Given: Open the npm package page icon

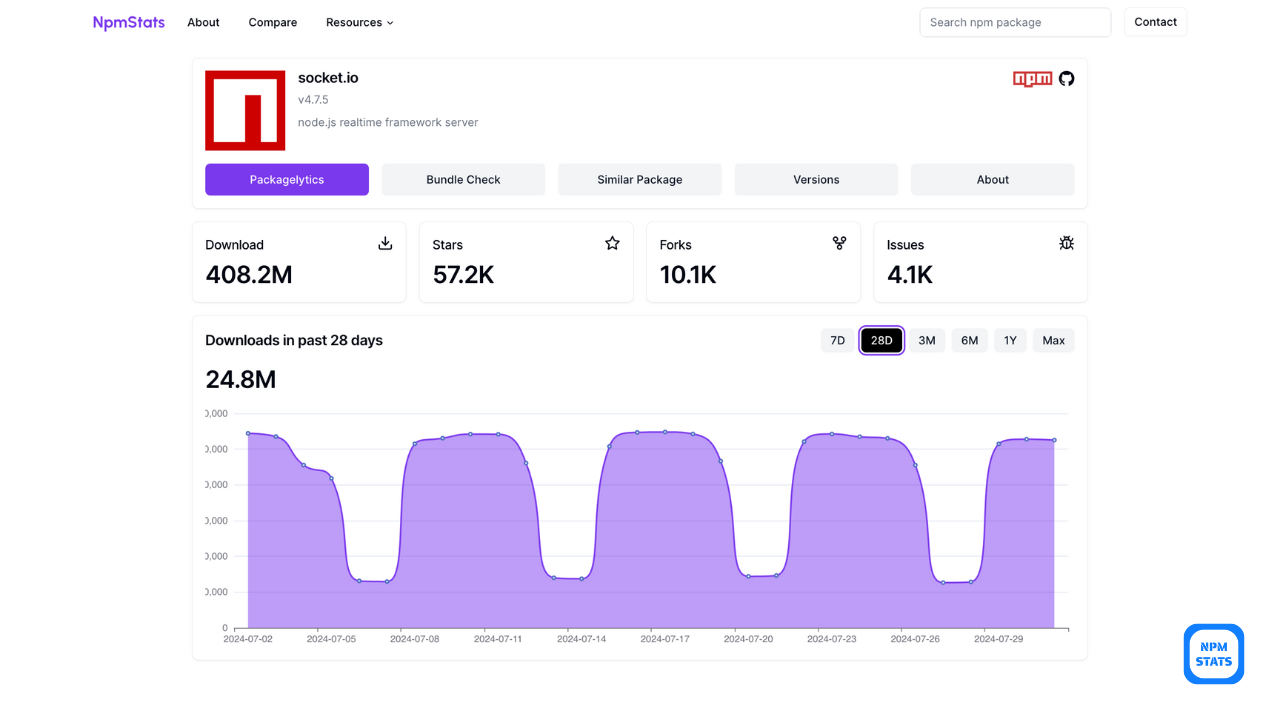Looking at the screenshot, I should point(1032,79).
